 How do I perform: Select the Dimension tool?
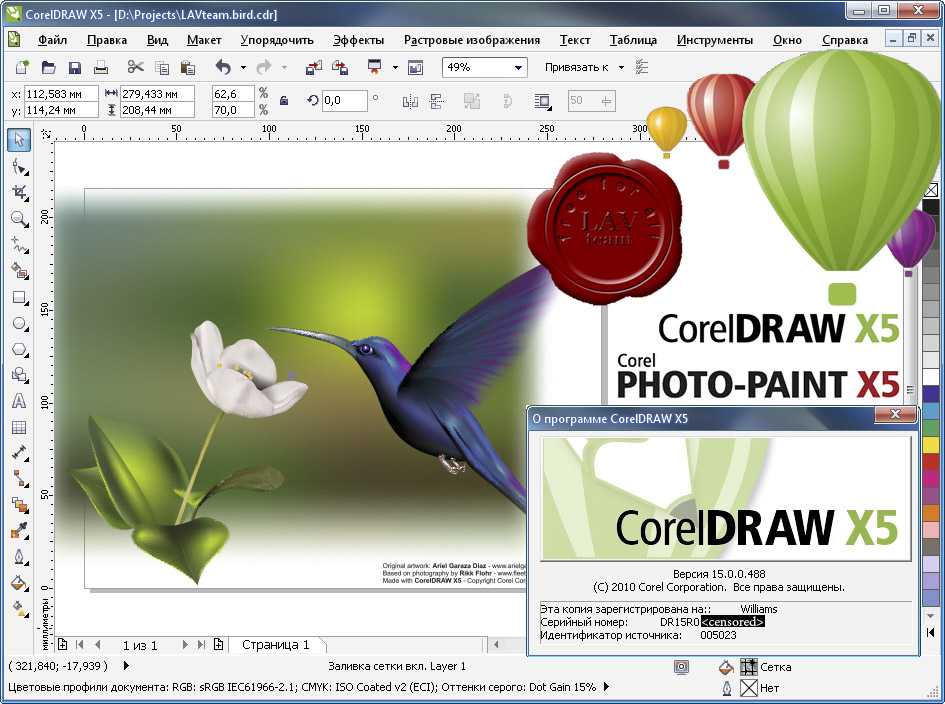coord(19,453)
